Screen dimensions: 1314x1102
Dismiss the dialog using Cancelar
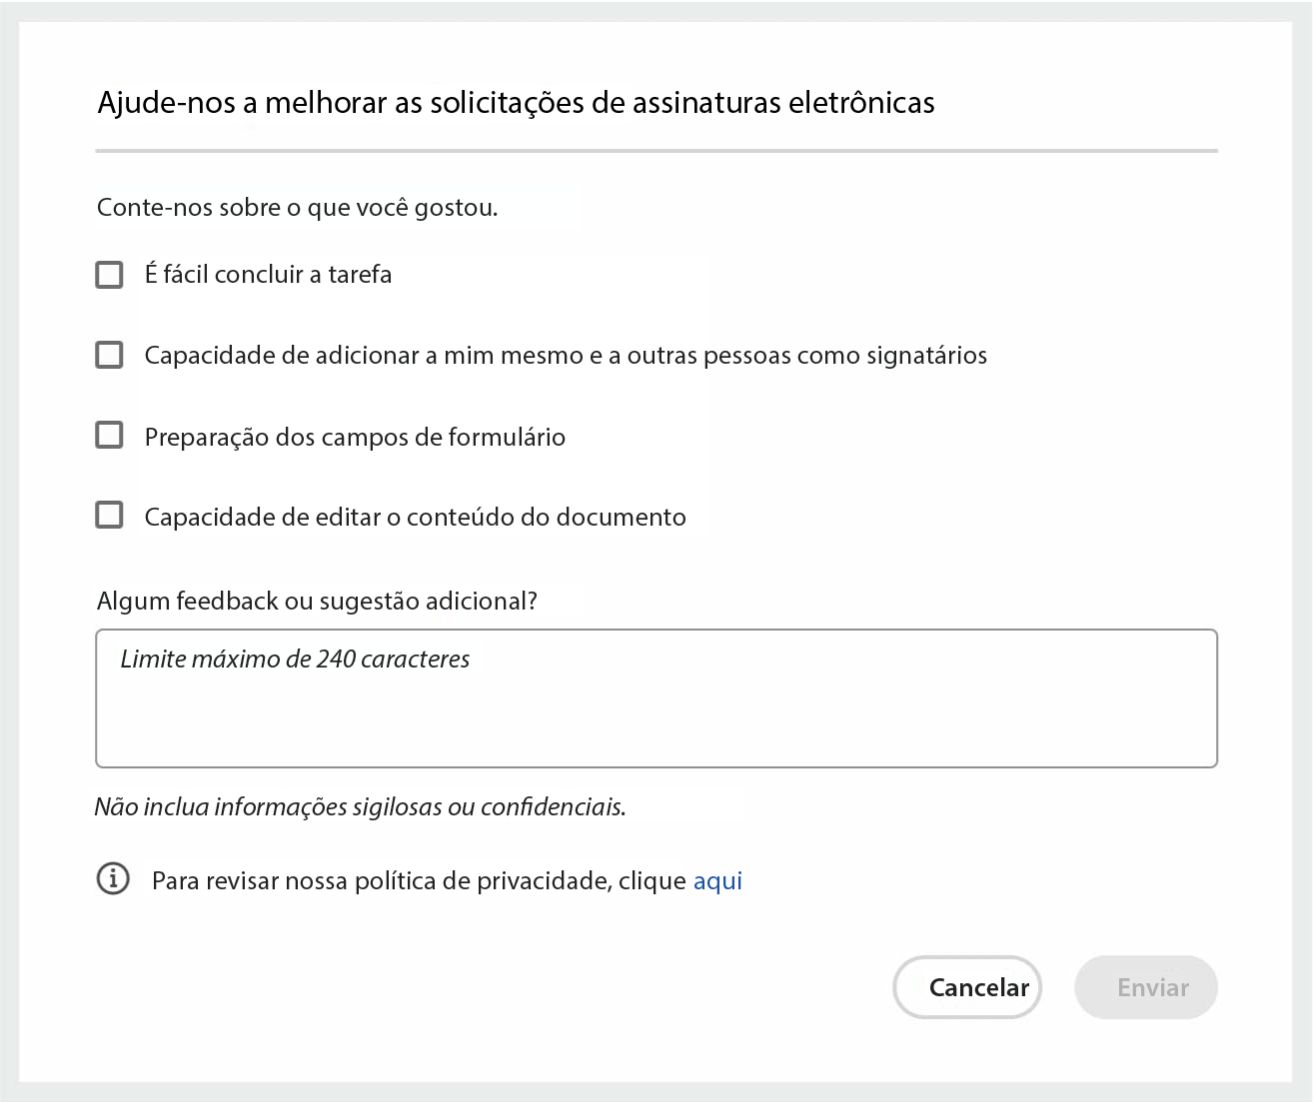point(966,987)
